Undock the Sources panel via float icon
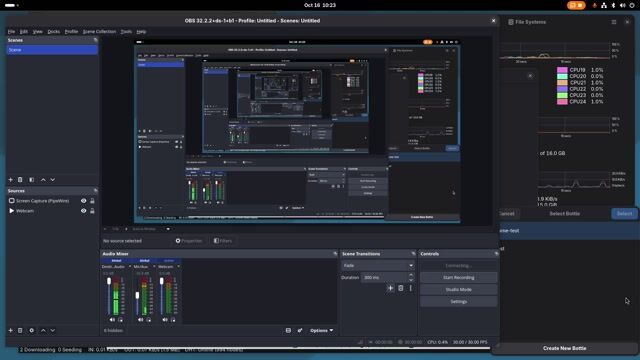 pos(96,191)
